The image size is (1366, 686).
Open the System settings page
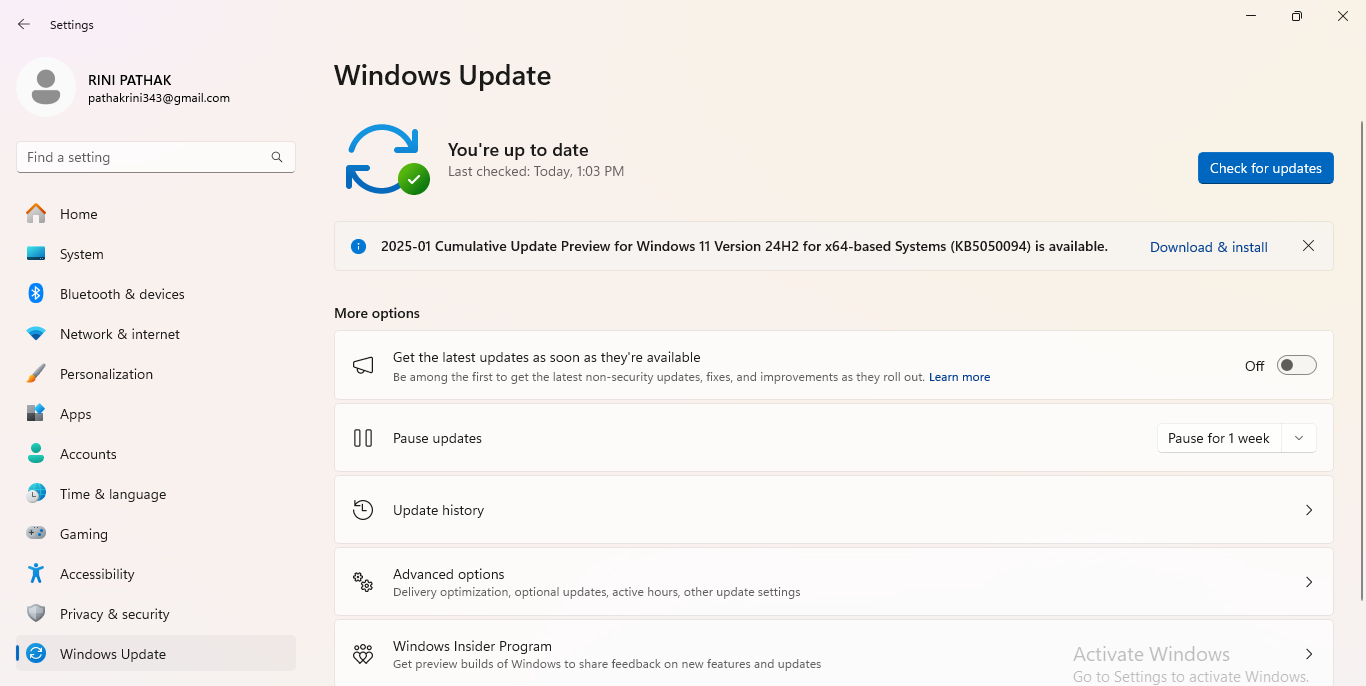pyautogui.click(x=81, y=254)
